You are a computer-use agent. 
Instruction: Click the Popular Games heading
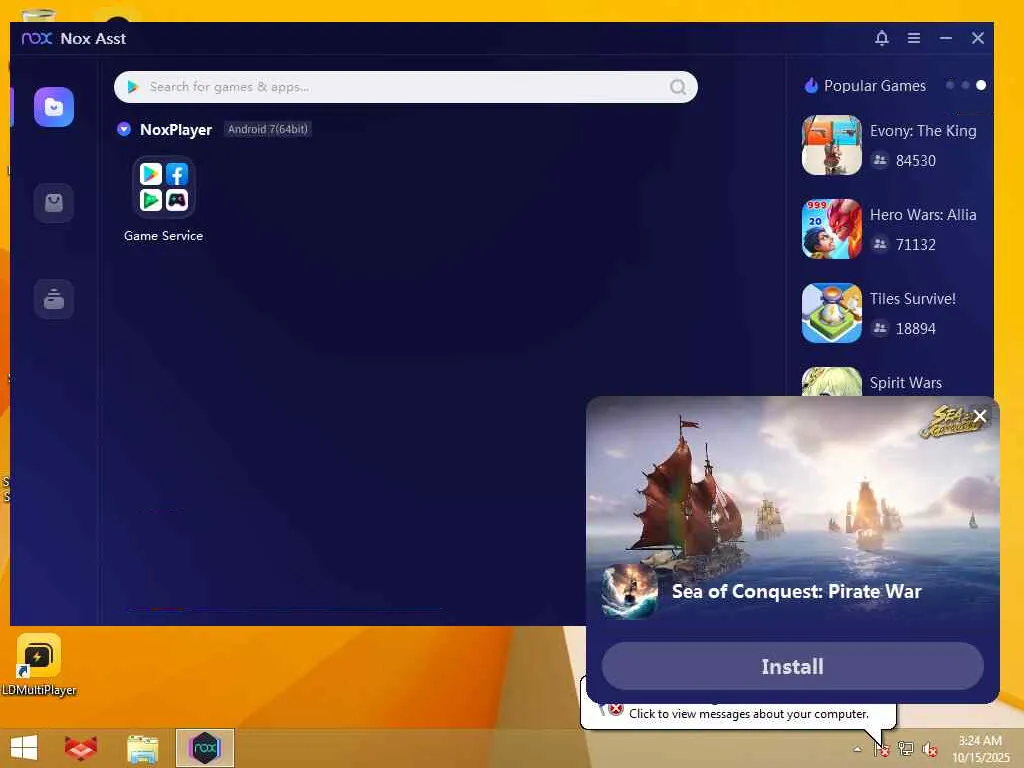pos(874,86)
